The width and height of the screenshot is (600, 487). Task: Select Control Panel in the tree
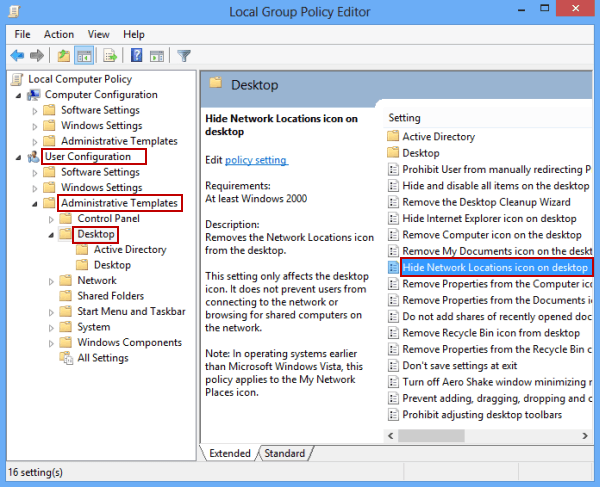[108, 218]
